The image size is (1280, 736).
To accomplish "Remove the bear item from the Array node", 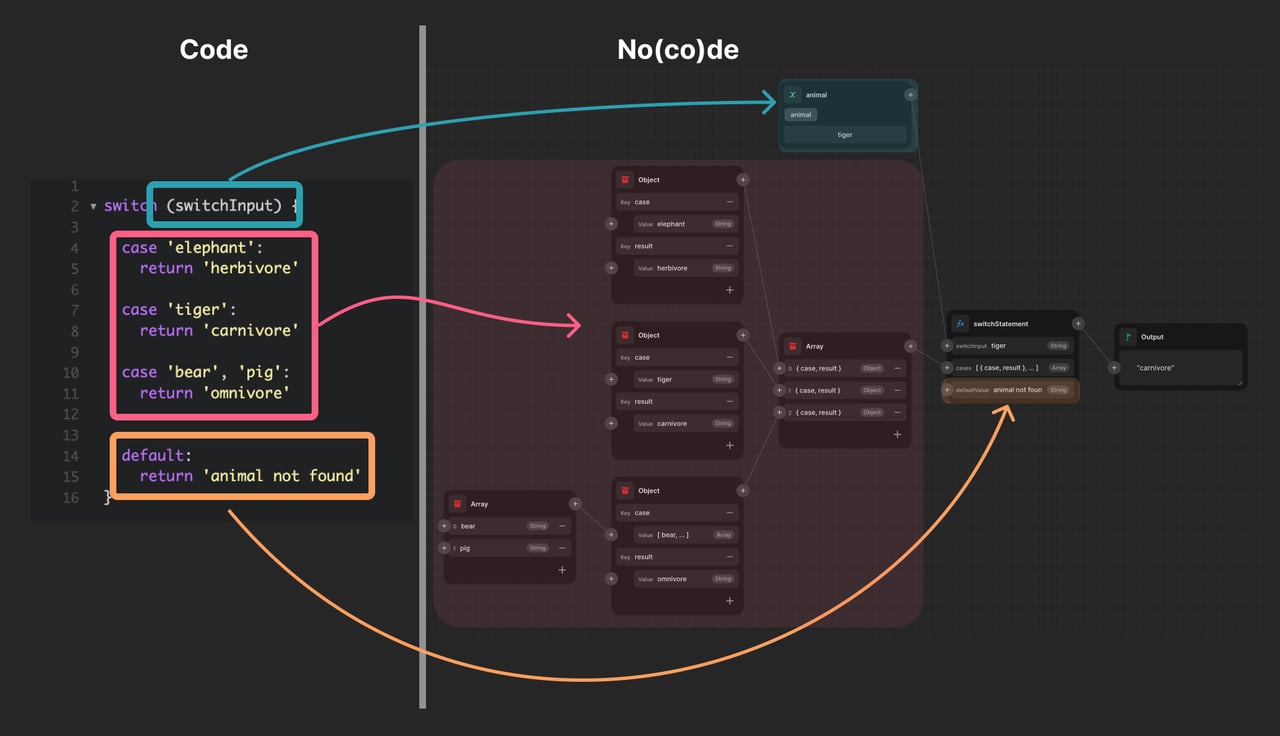I will [x=562, y=526].
